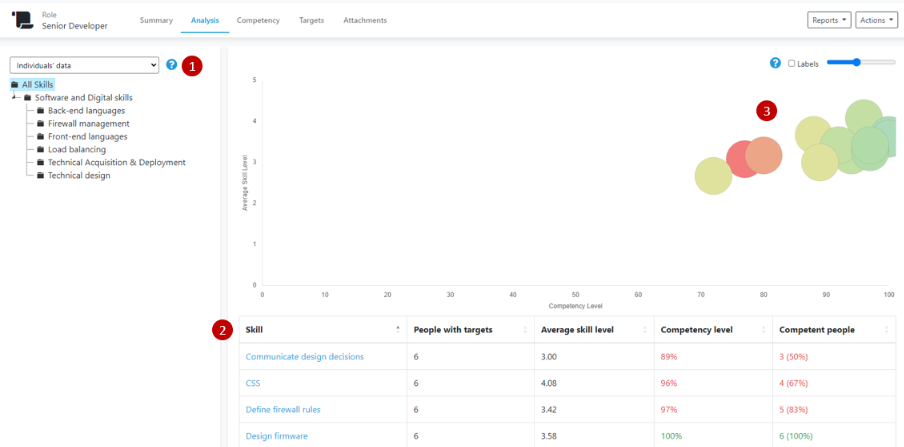
Task: Select Technical design in the skills tree
Action: (x=79, y=176)
